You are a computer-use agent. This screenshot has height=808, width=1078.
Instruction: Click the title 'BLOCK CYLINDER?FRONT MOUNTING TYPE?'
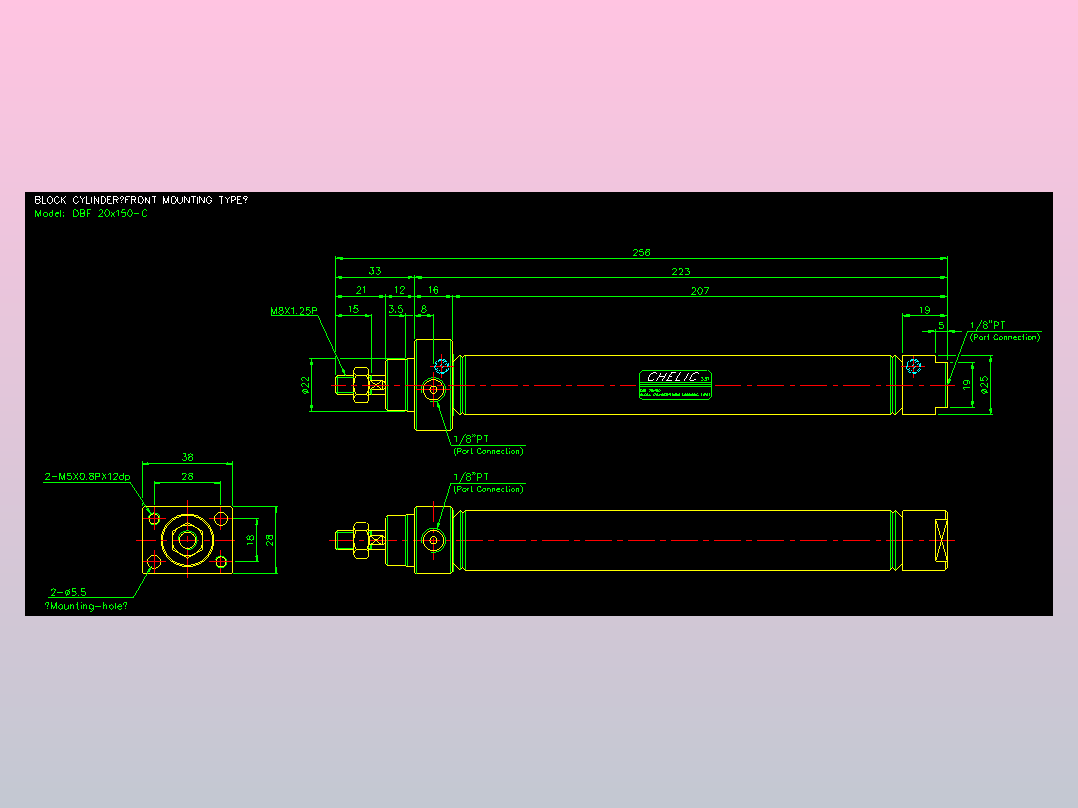pyautogui.click(x=141, y=200)
